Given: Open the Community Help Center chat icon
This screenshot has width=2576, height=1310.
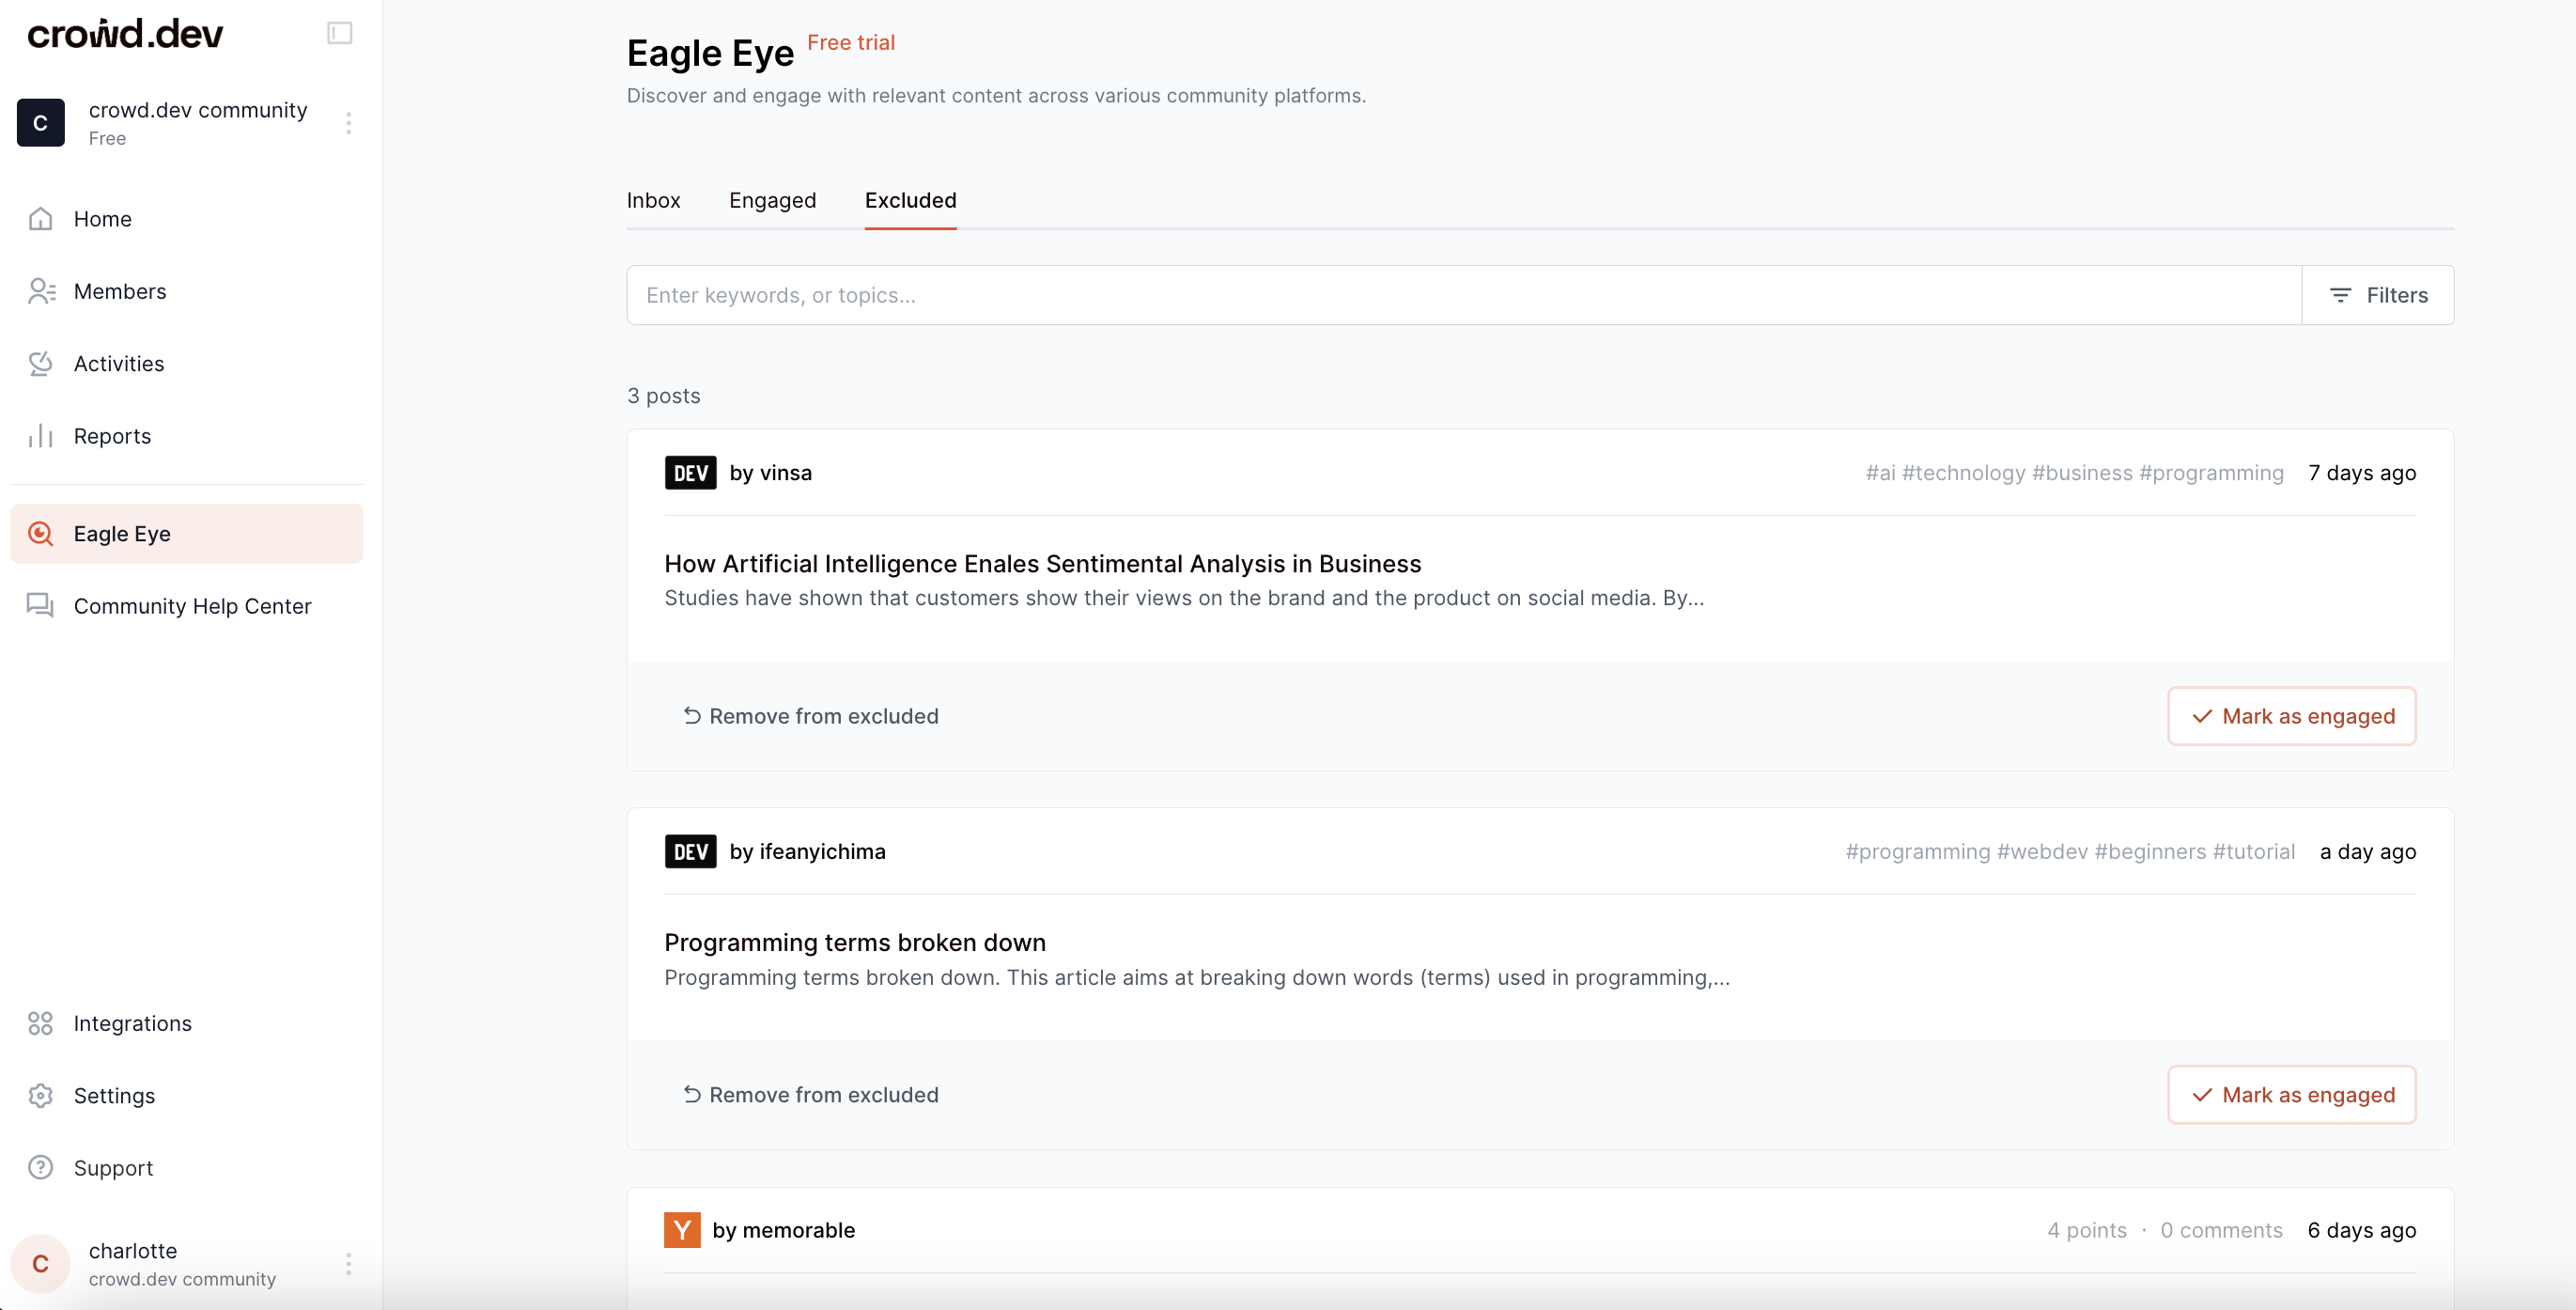Looking at the screenshot, I should (40, 606).
